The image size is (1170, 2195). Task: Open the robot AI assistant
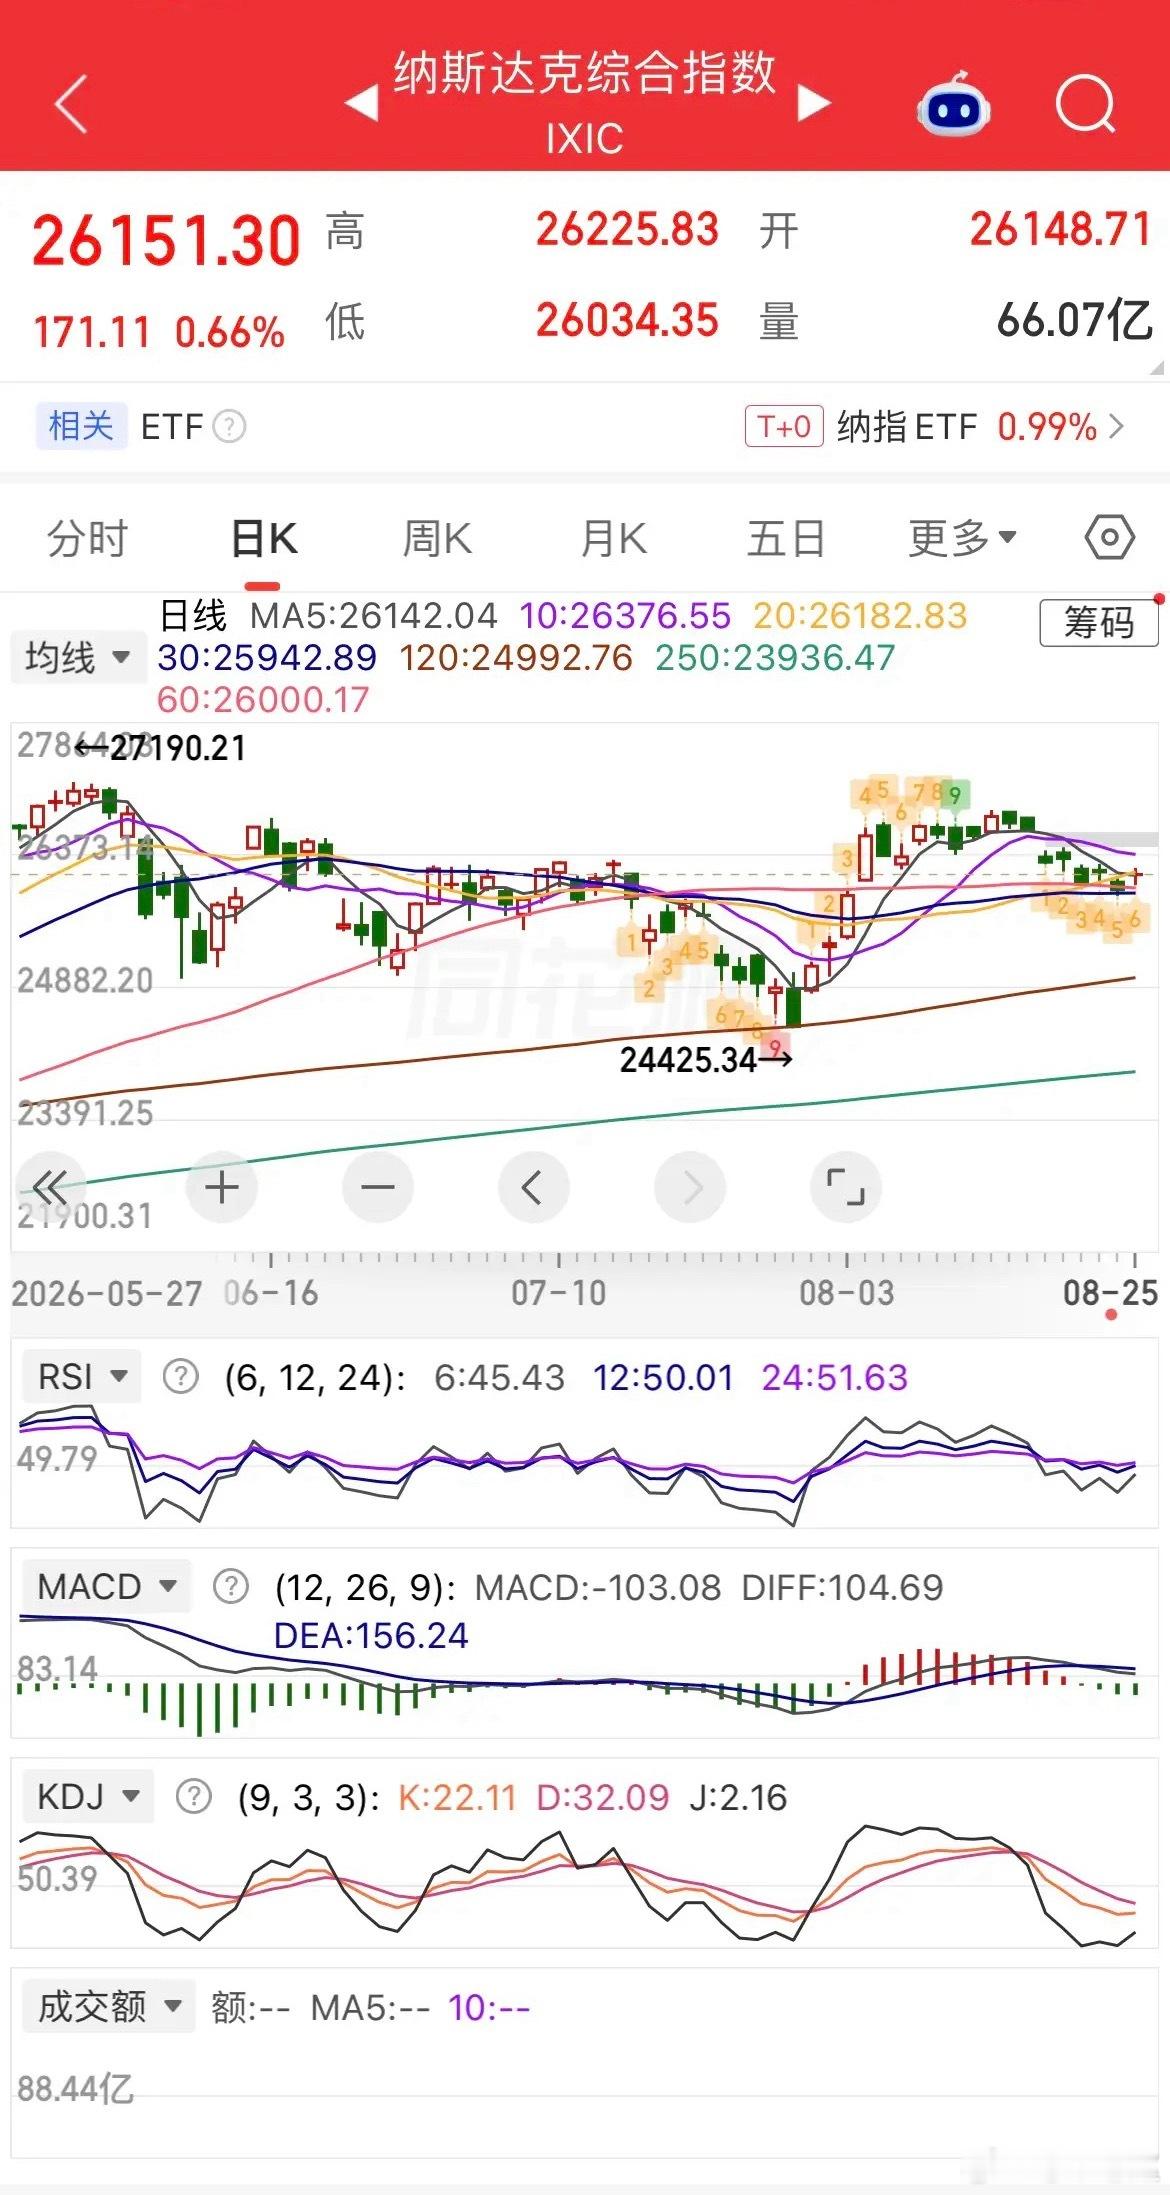pos(953,104)
